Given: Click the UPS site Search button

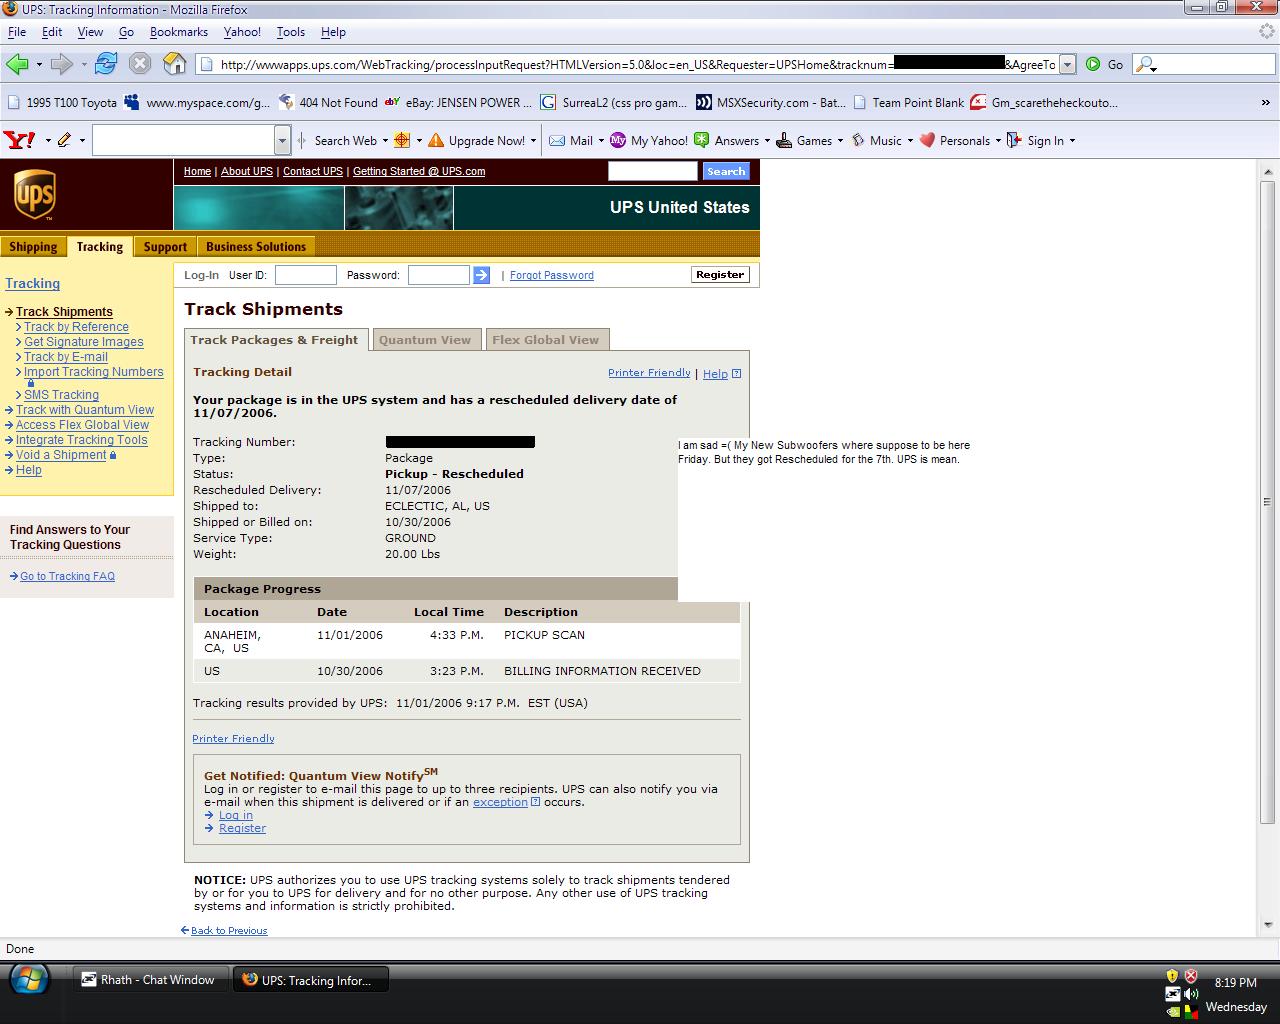Looking at the screenshot, I should 726,171.
